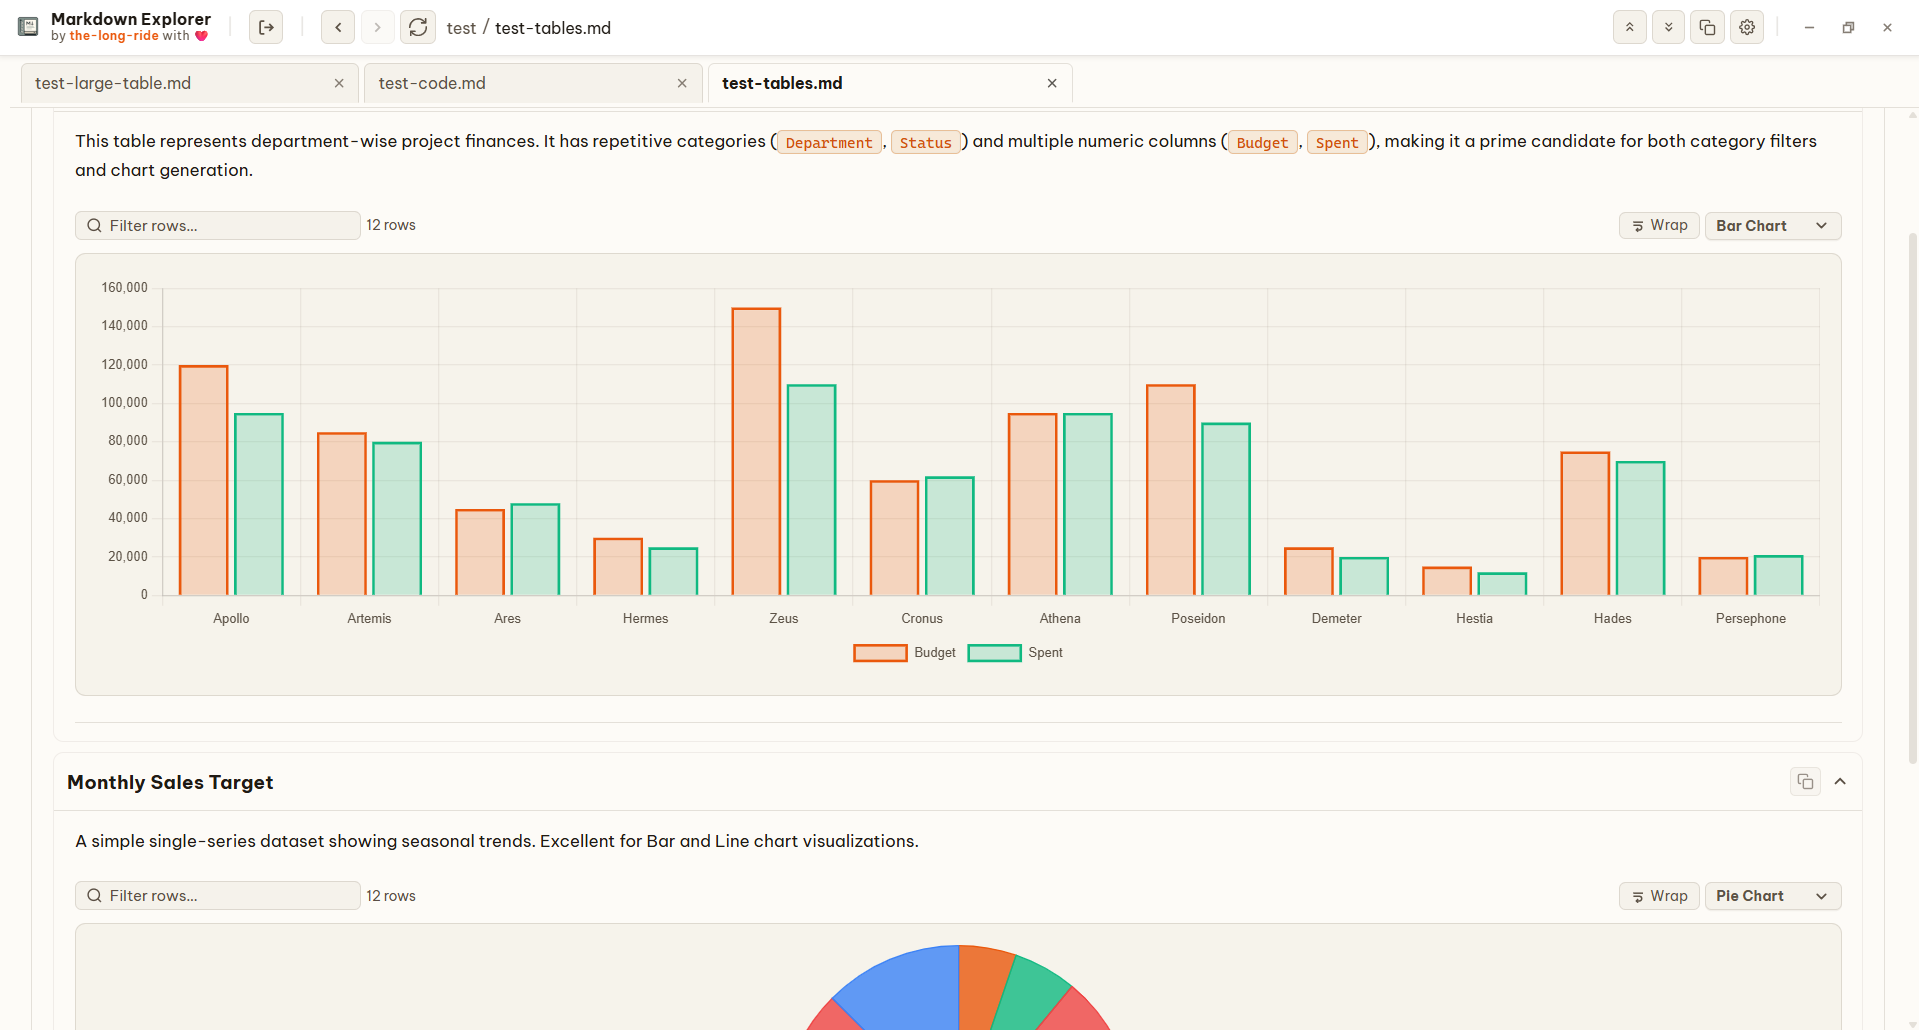Click the 'Hermes' axis label

(x=645, y=618)
